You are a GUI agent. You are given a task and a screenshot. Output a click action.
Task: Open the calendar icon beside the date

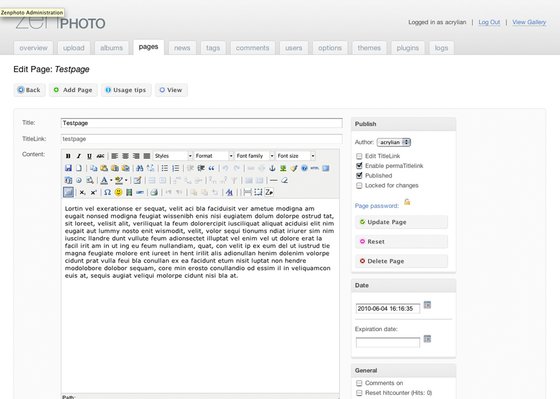tap(427, 305)
